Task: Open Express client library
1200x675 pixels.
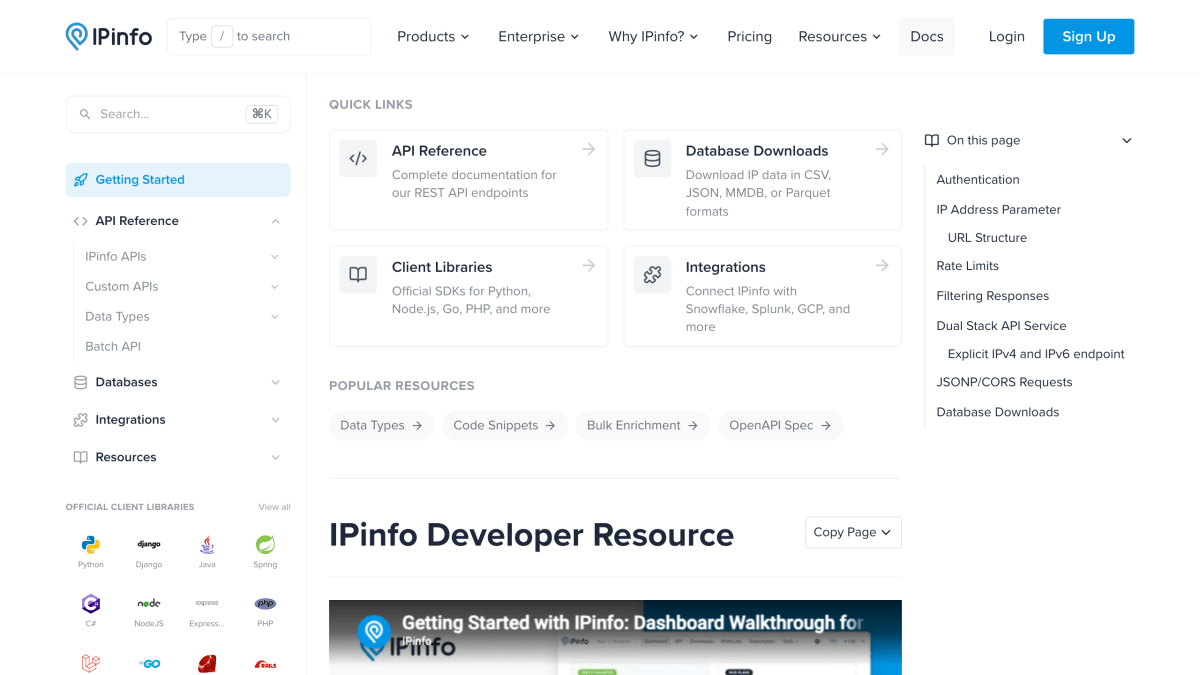Action: 207,610
